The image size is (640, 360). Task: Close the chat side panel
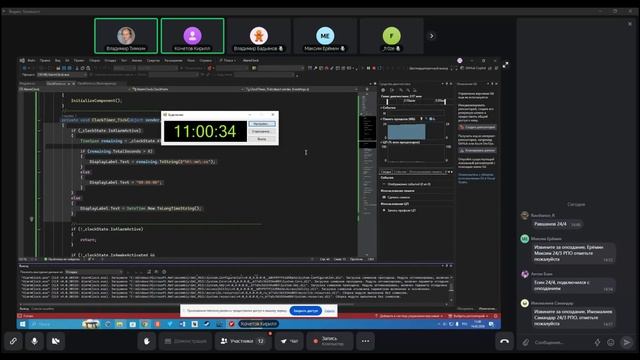630,24
